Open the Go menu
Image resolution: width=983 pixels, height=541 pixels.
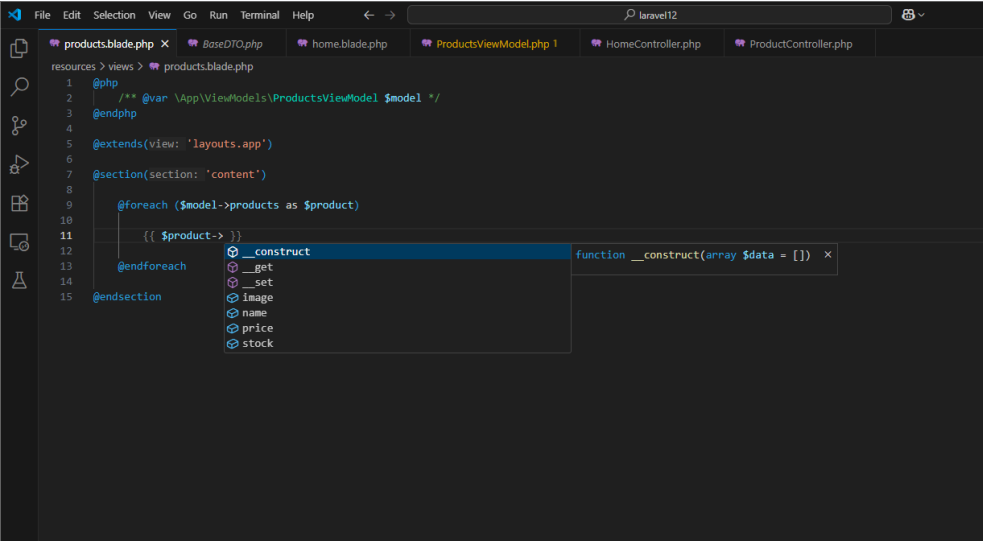point(190,15)
